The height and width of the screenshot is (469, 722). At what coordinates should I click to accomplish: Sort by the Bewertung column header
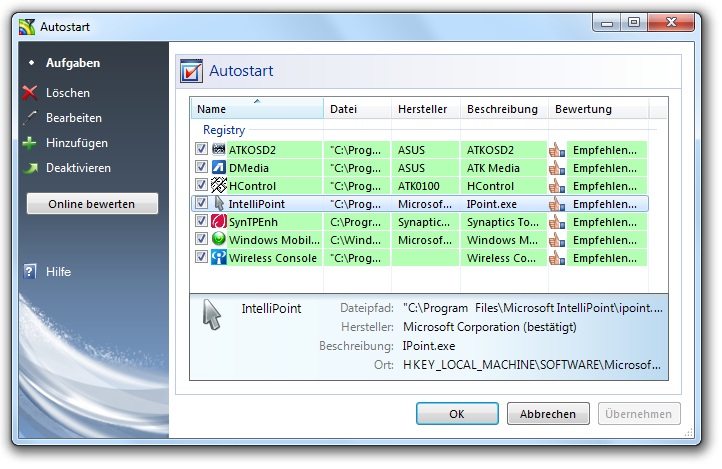[x=599, y=109]
